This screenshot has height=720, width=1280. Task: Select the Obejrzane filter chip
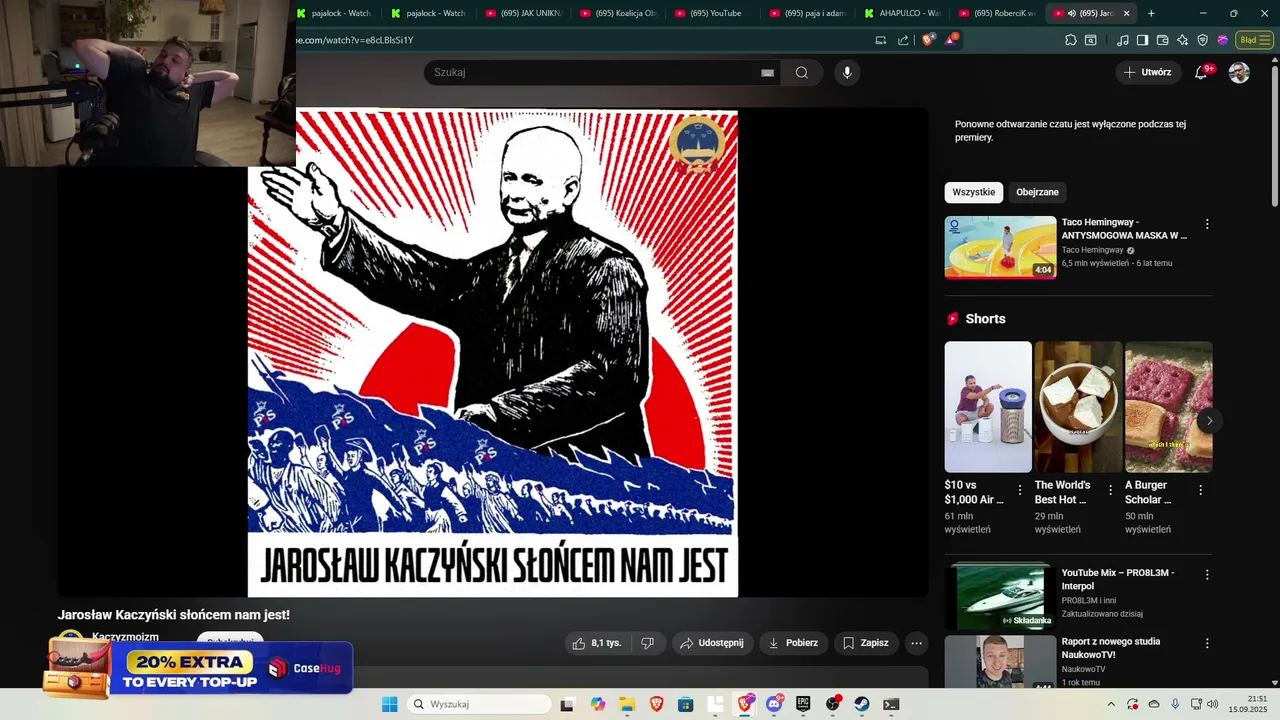tap(1037, 192)
